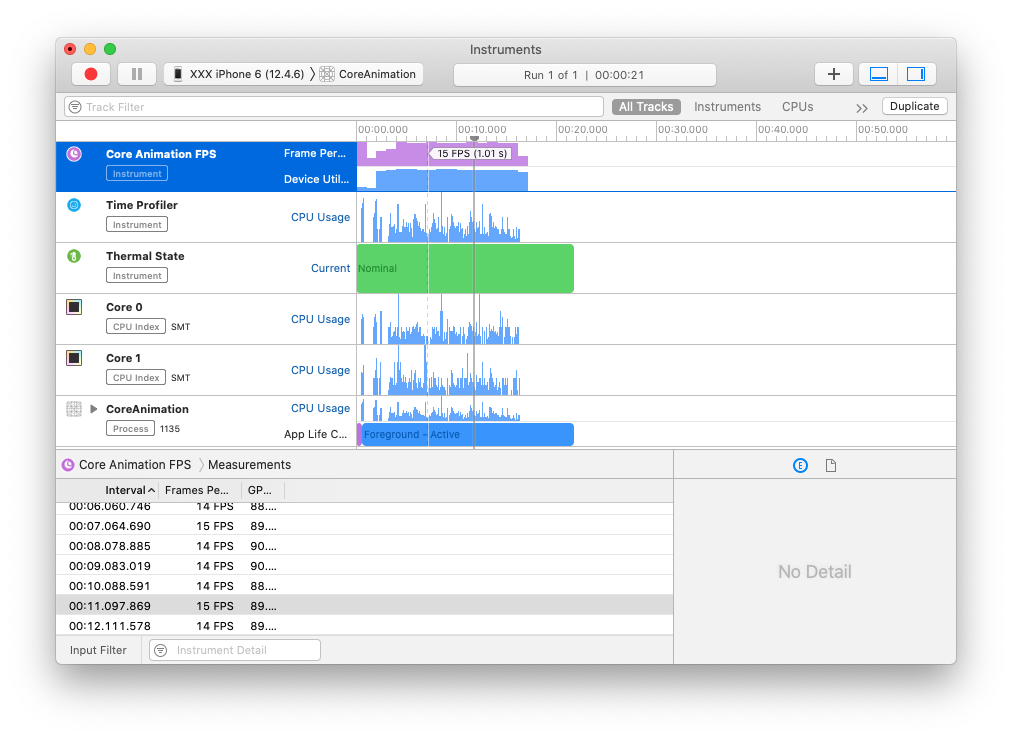Select highlighted row 00:11.097.869
1012x738 pixels.
click(x=365, y=606)
